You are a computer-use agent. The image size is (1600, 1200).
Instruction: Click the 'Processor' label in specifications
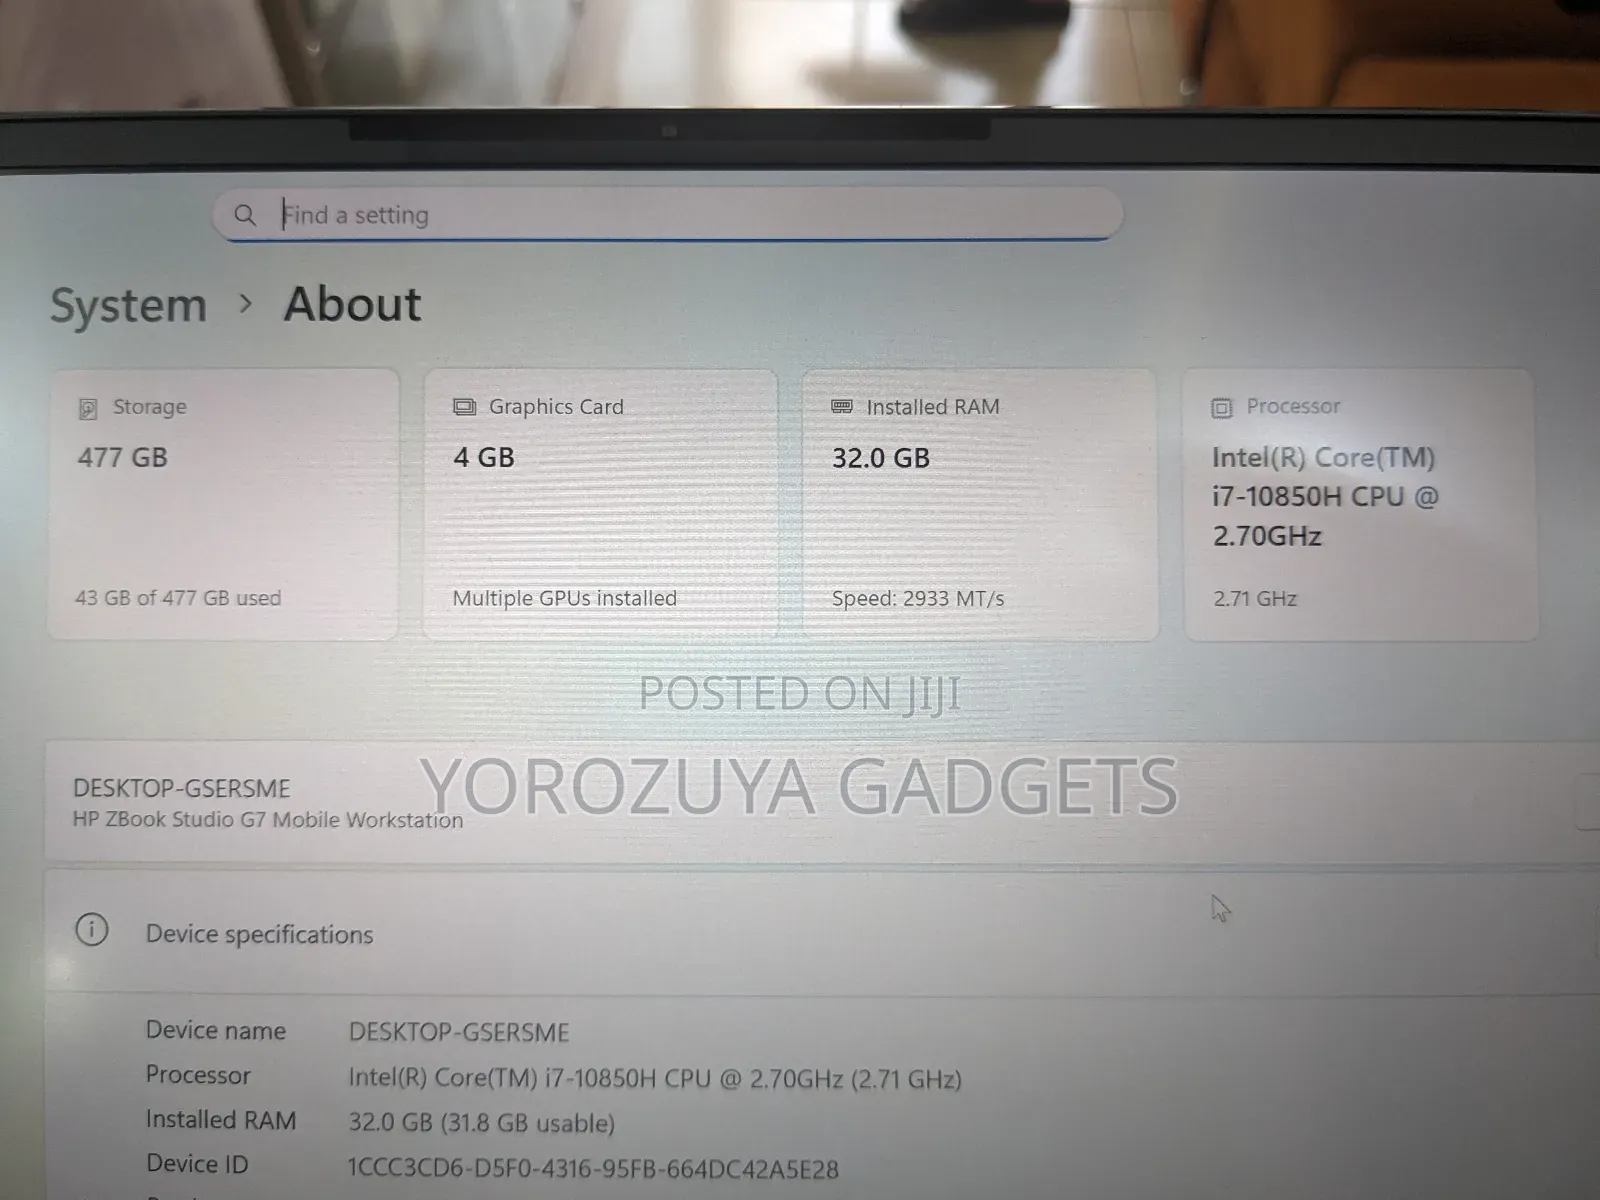click(198, 1075)
